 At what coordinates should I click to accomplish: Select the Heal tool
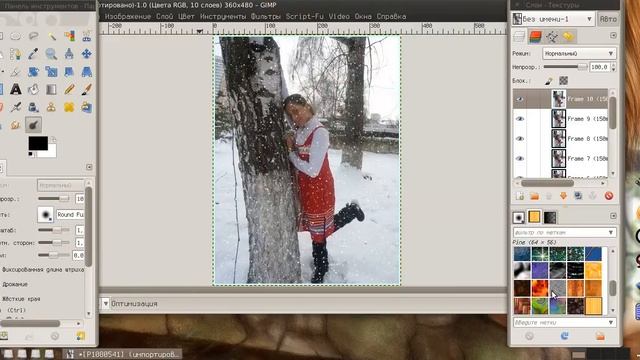(69, 107)
